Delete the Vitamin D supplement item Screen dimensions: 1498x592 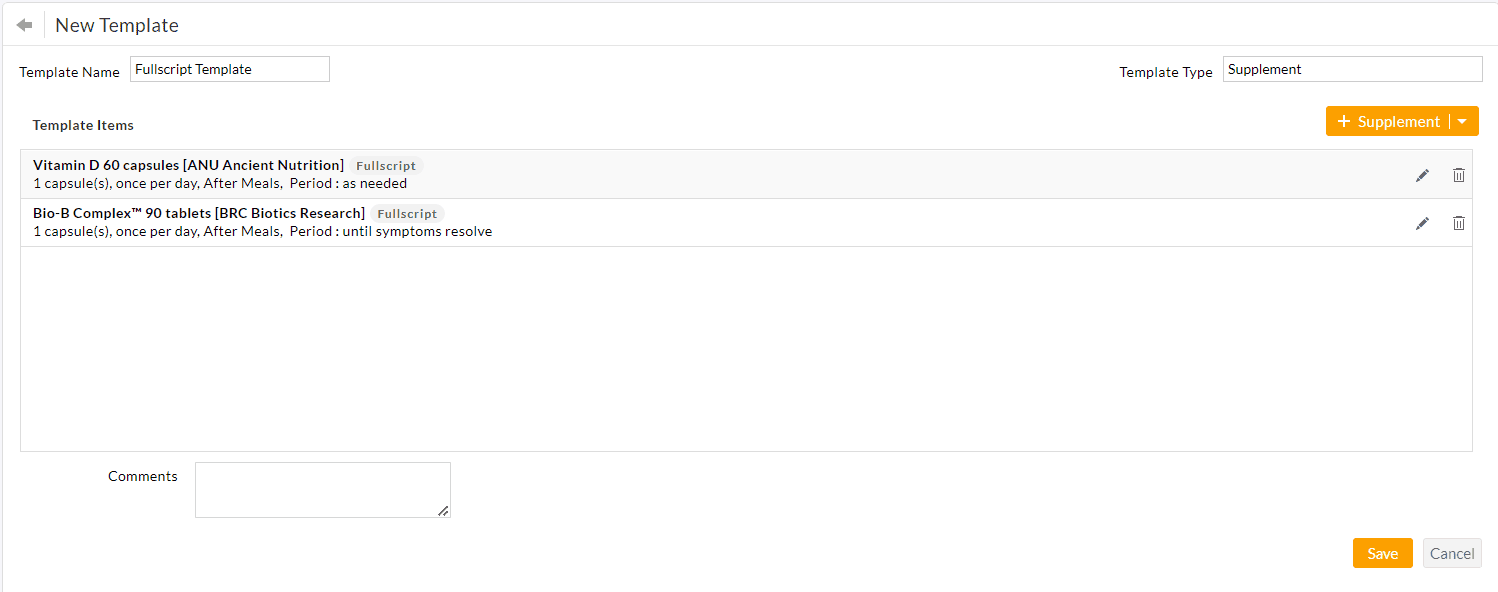coord(1458,174)
